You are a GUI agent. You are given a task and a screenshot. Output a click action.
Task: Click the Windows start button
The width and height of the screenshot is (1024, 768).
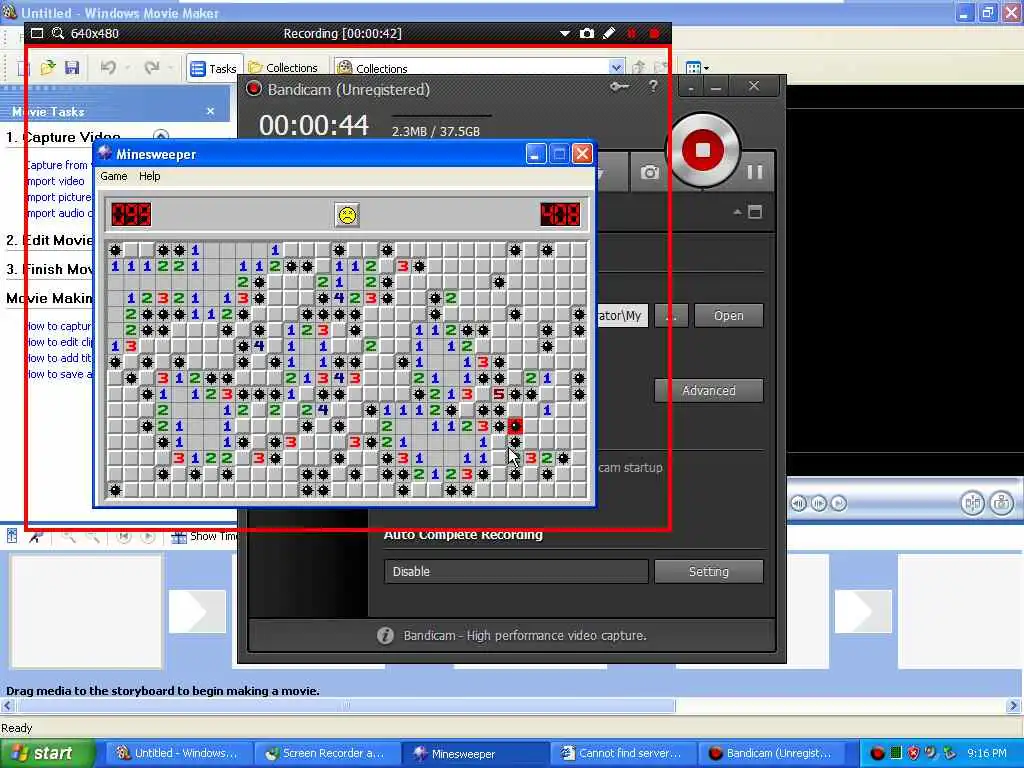click(47, 753)
